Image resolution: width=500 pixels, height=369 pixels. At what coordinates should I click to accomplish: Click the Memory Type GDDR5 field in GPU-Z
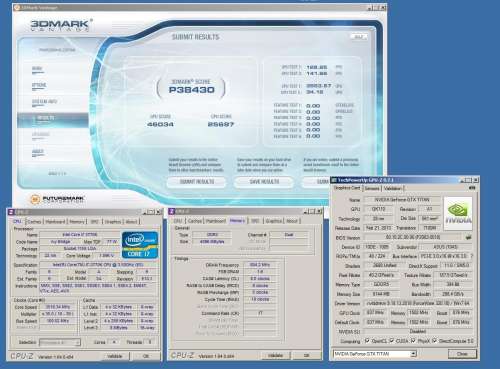381,284
